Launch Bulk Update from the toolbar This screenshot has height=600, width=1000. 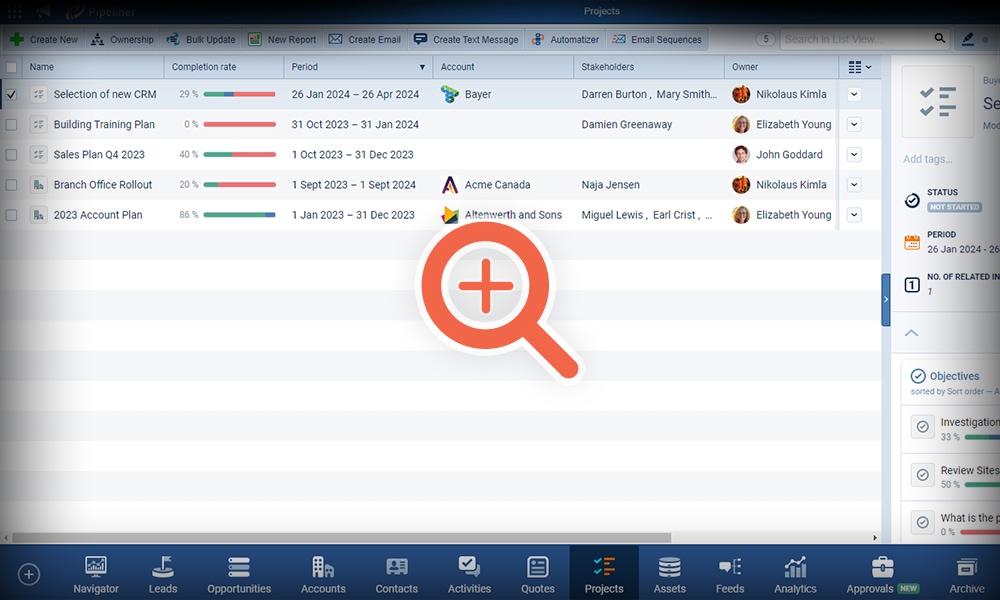(200, 39)
